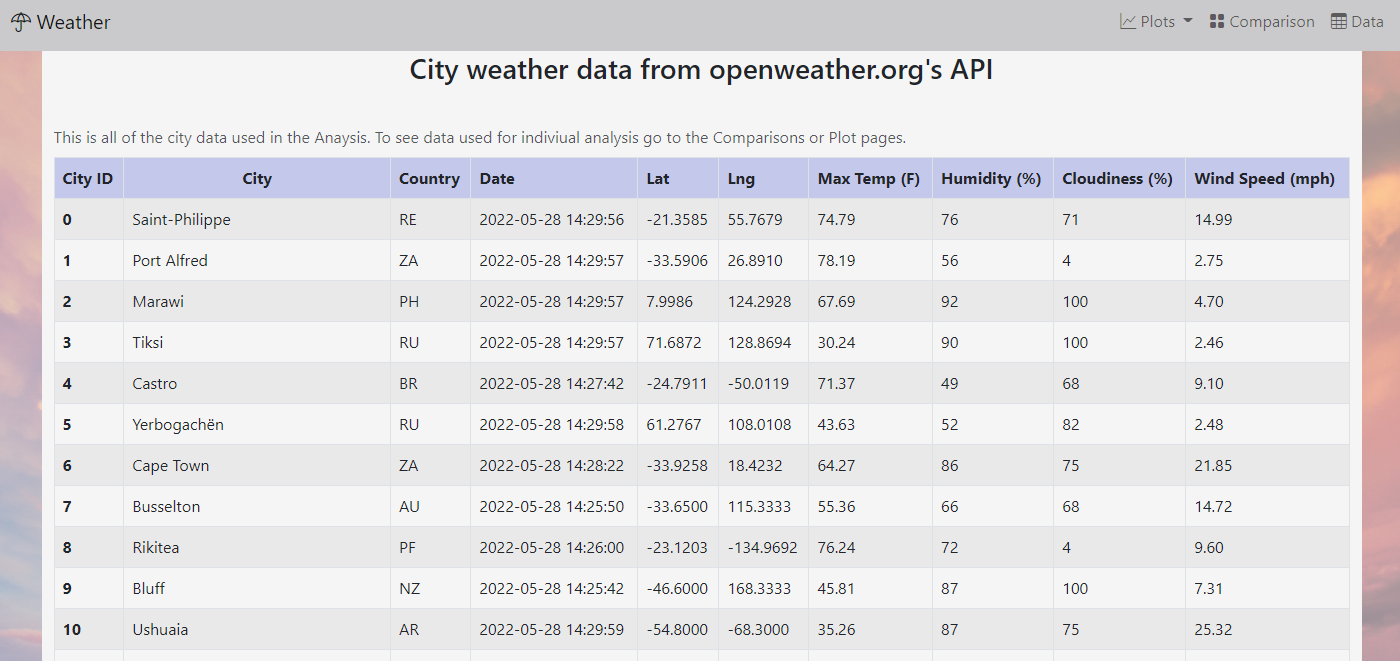Click date 2022-05-28 14:26:00
Screen dimensions: 1400x661
552,547
